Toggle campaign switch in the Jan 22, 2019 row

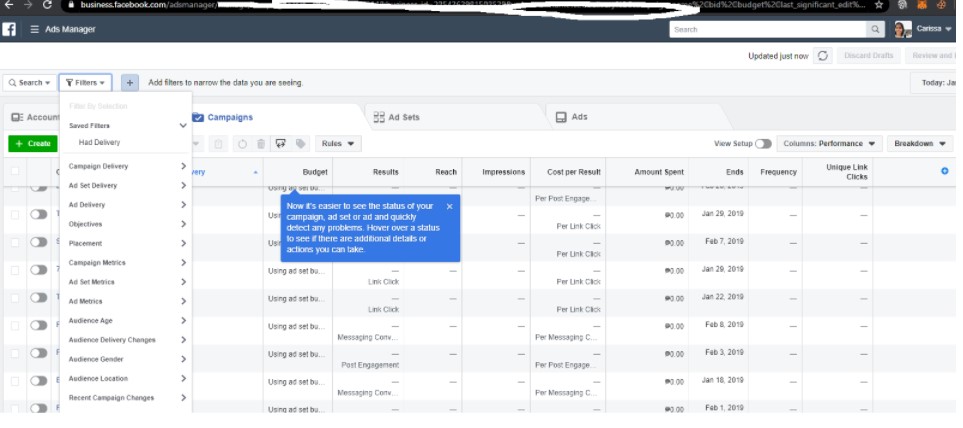point(39,297)
